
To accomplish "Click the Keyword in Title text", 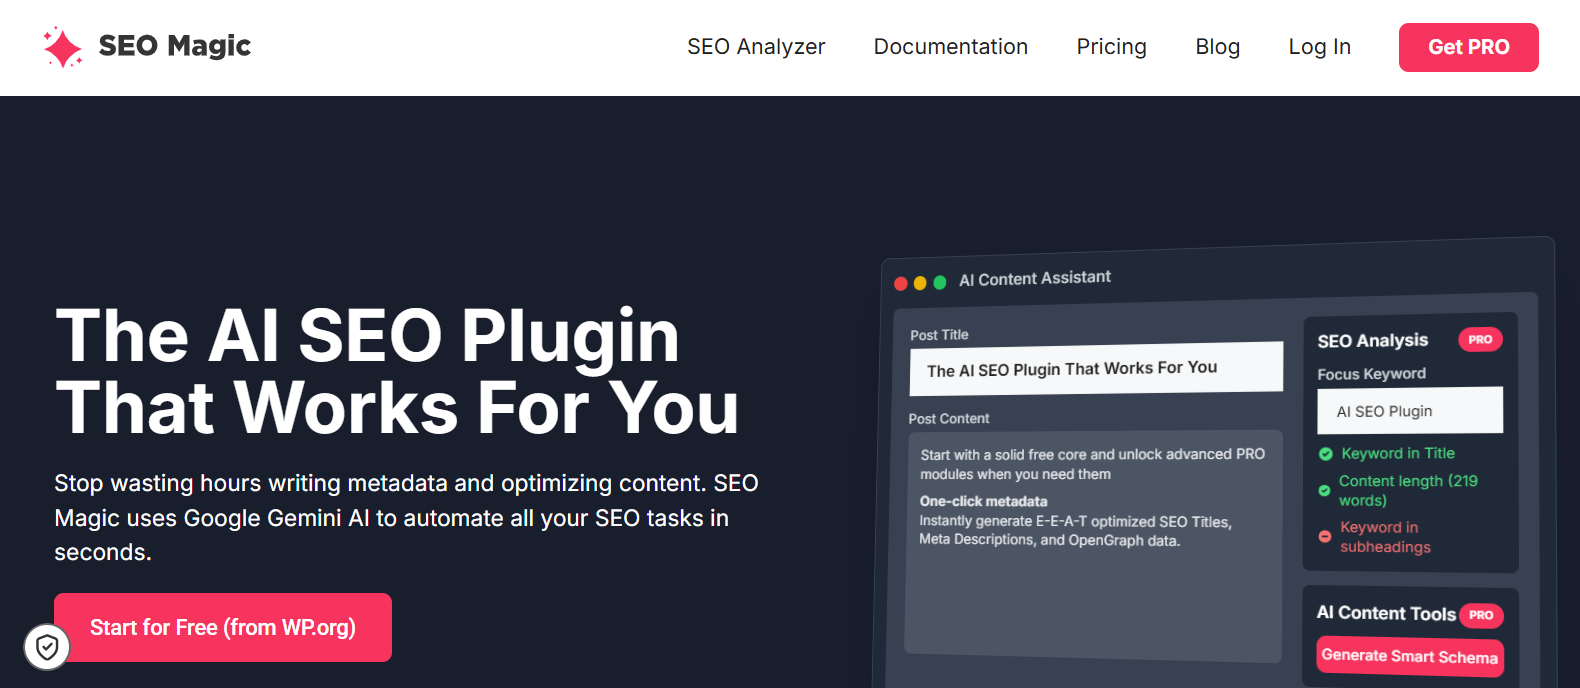I will click(x=1398, y=453).
